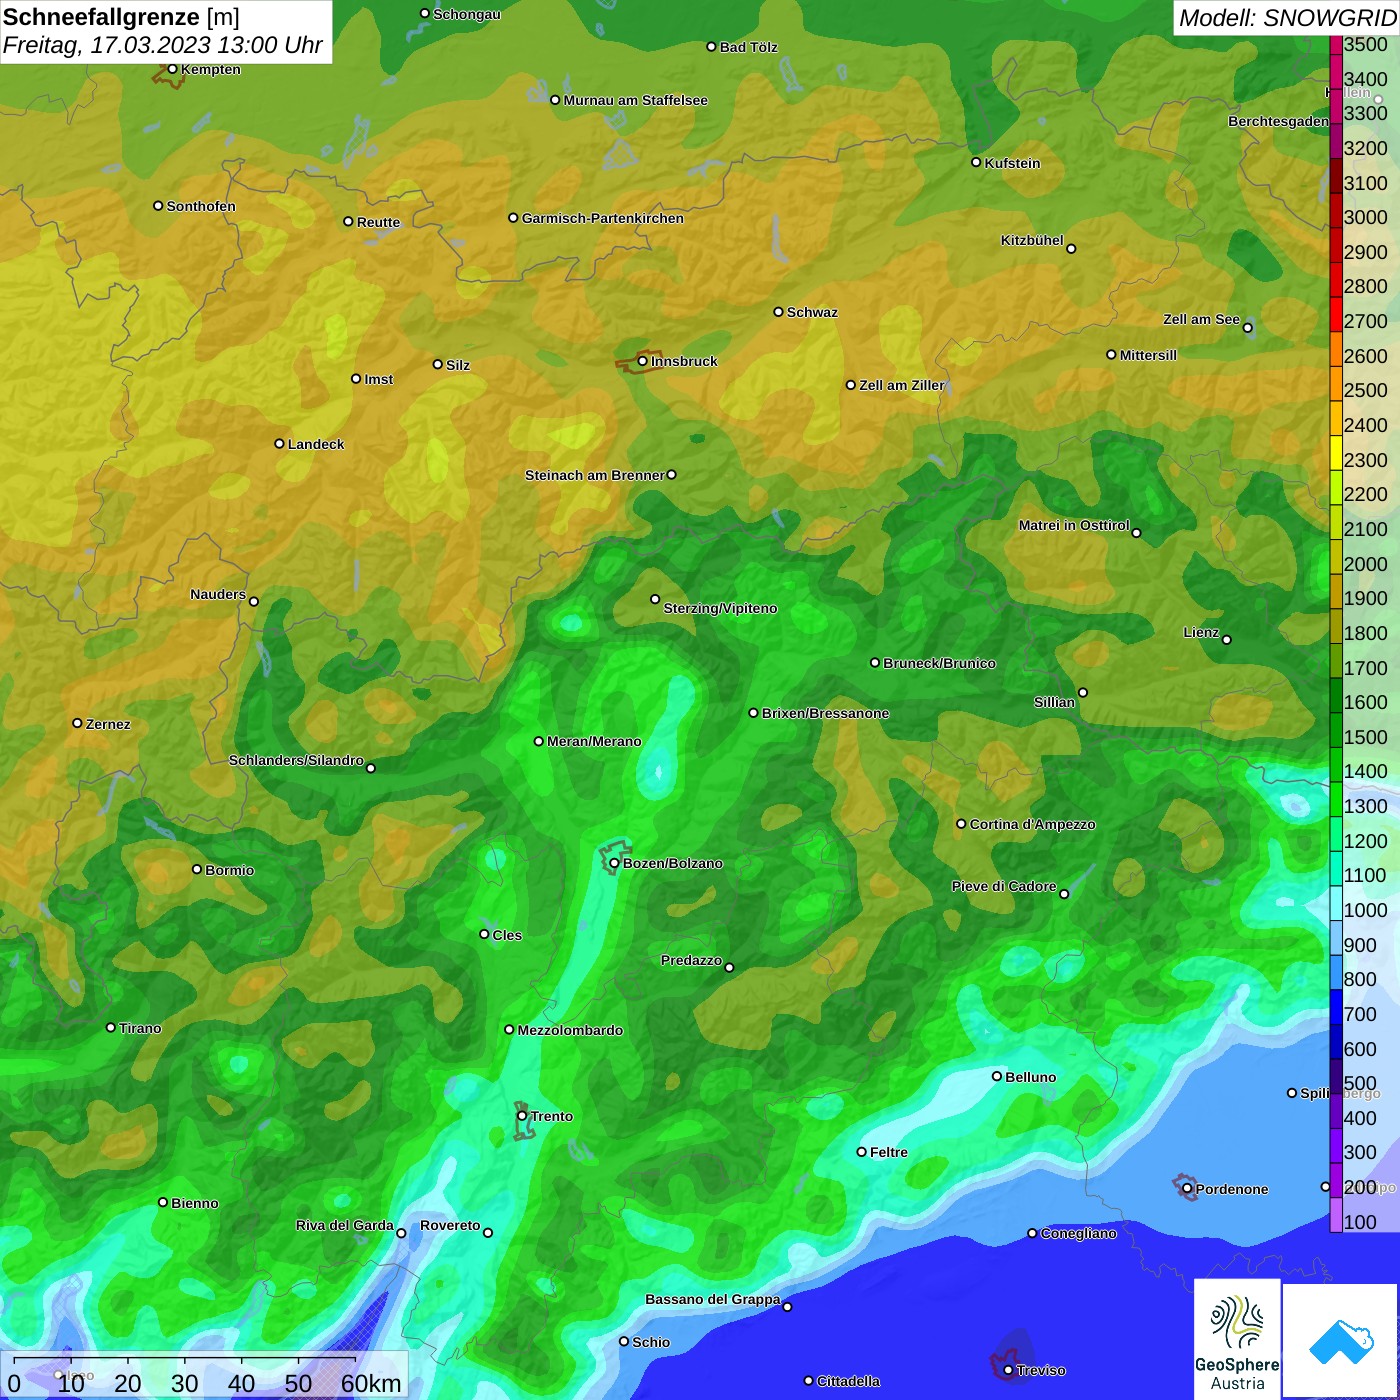1400x1400 pixels.
Task: Click the Cittadella label
Action: click(x=848, y=1381)
